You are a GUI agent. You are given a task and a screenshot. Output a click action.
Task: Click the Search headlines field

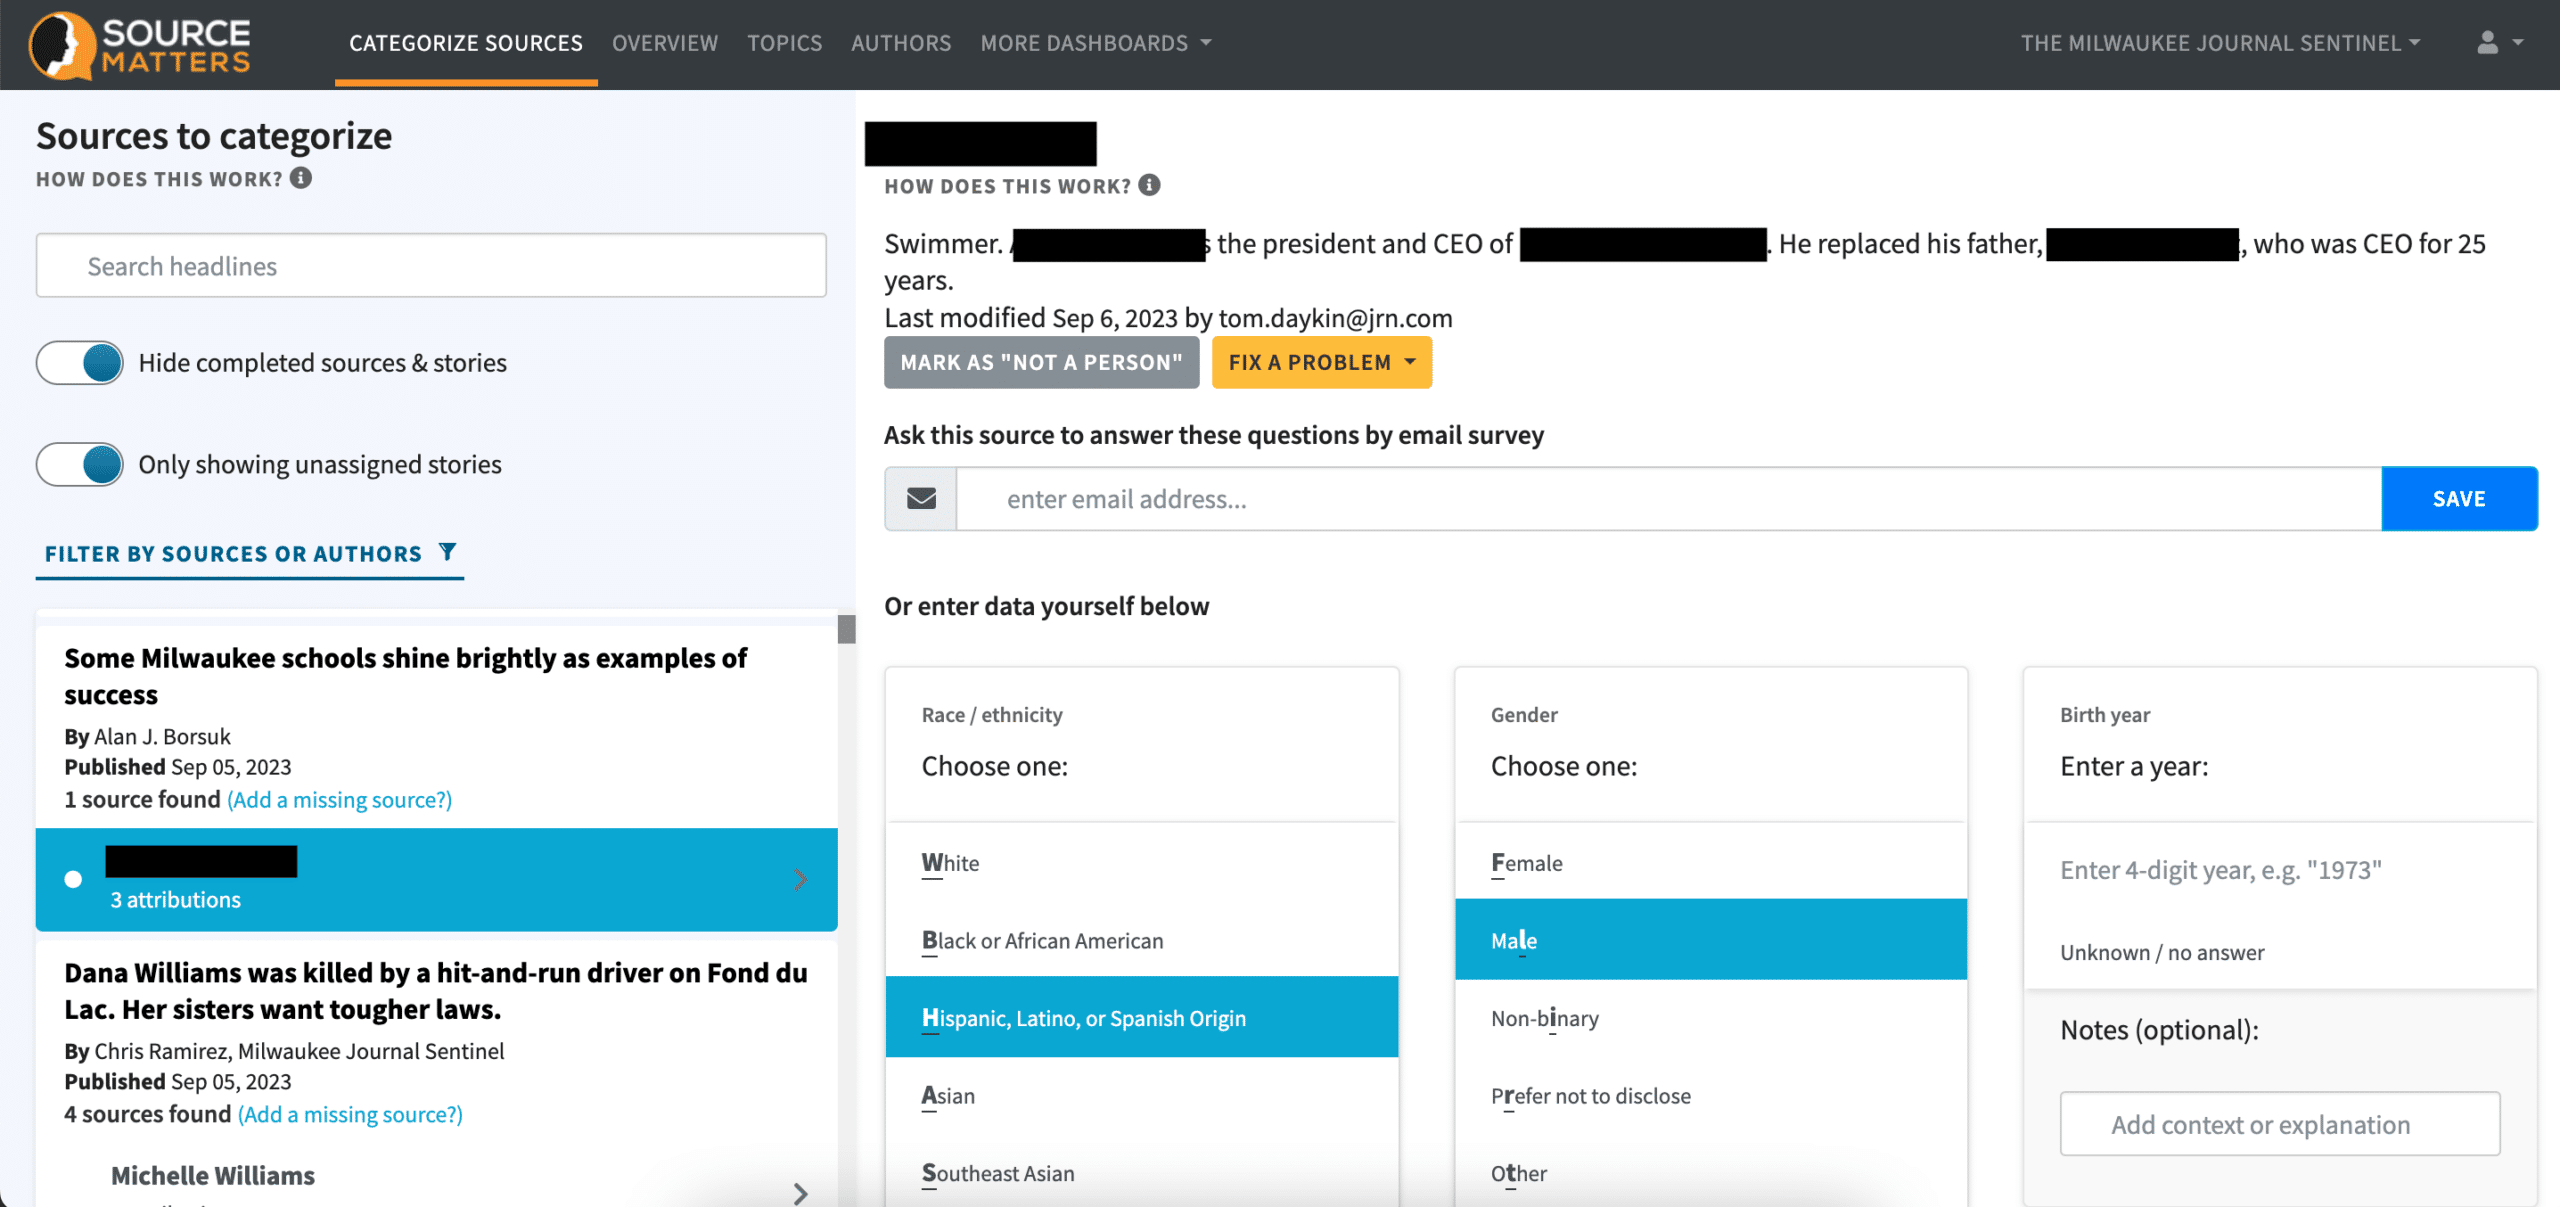[x=431, y=265]
